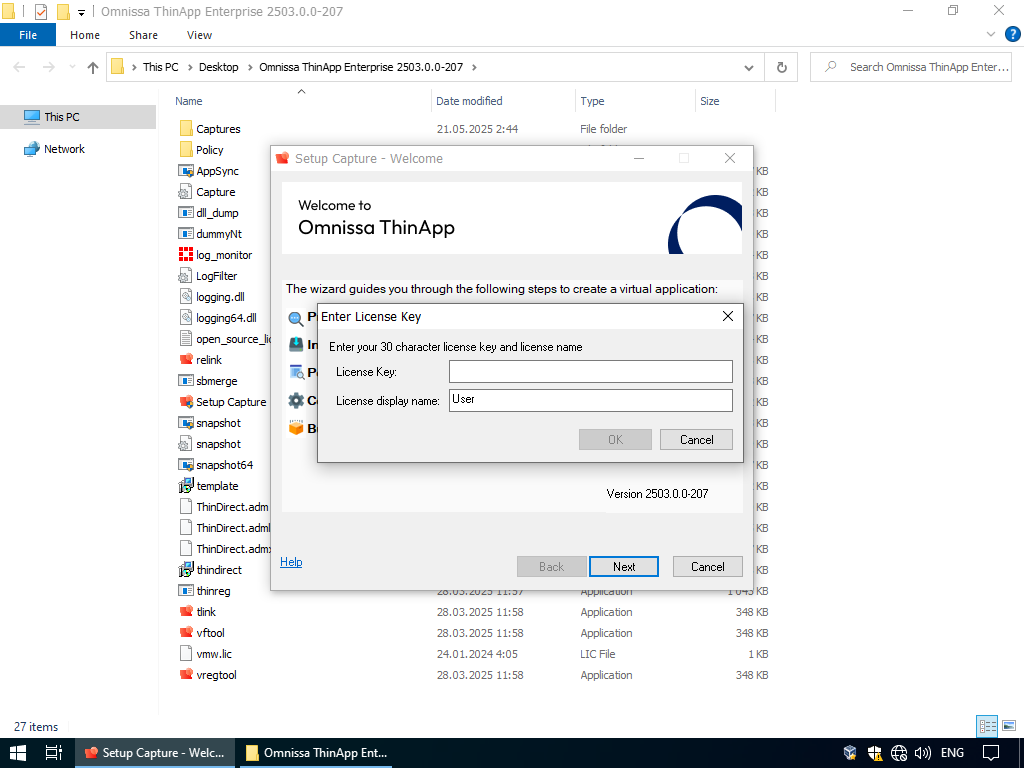The width and height of the screenshot is (1024, 768).
Task: Open the Share ribbon tab
Action: tap(143, 35)
